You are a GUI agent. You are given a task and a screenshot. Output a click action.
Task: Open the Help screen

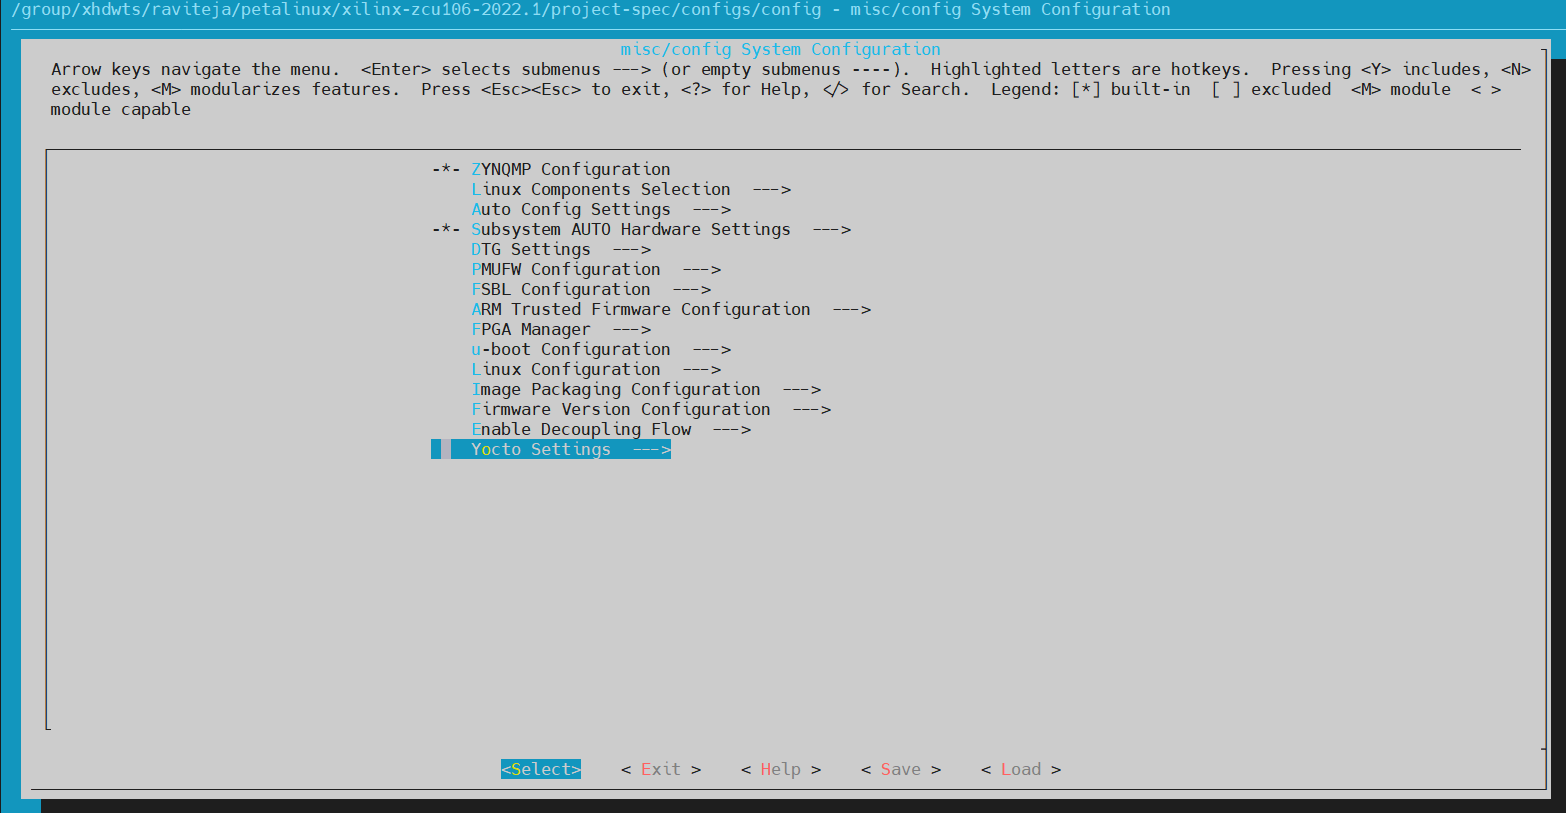point(781,769)
